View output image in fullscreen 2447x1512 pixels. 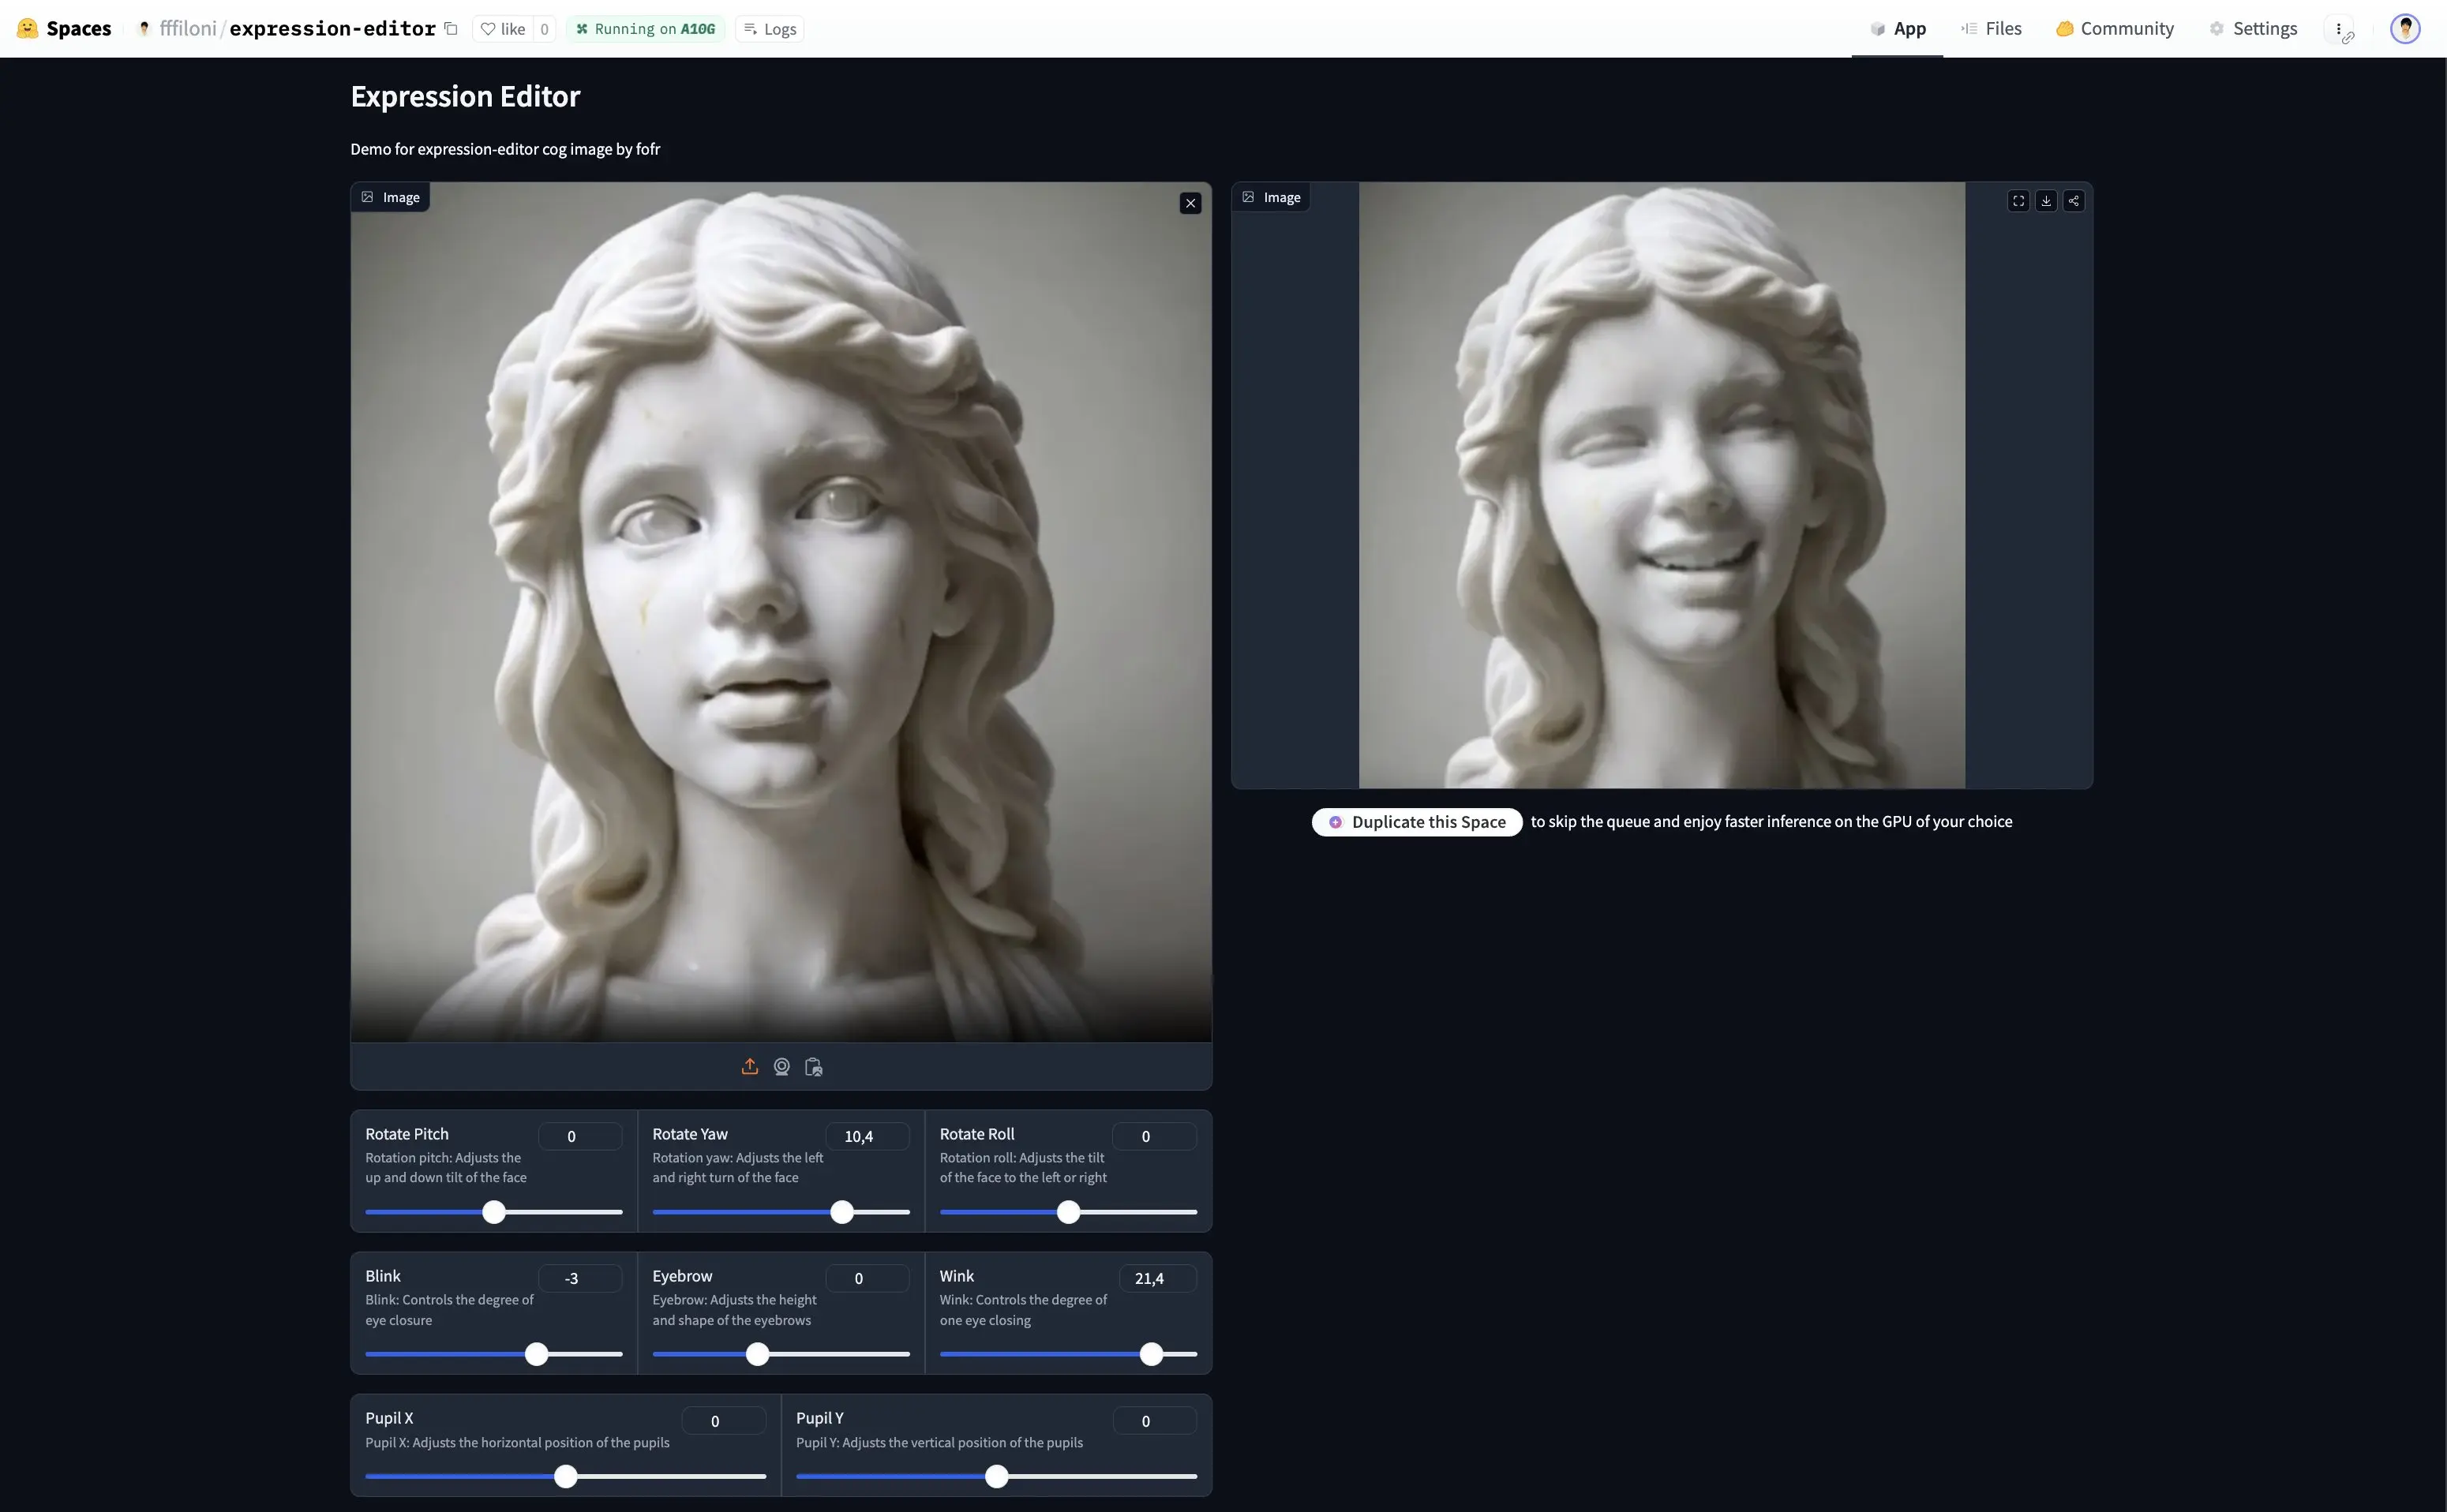(2018, 201)
